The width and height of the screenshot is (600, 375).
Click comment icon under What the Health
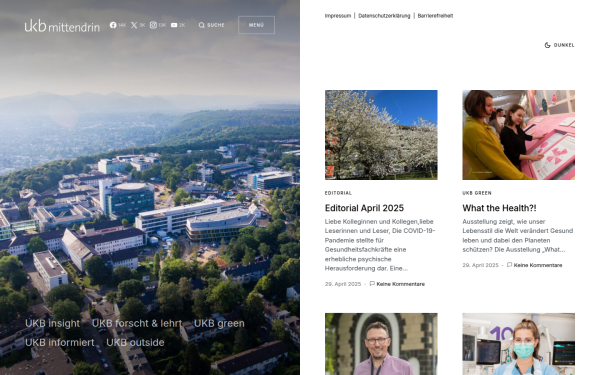pyautogui.click(x=509, y=265)
